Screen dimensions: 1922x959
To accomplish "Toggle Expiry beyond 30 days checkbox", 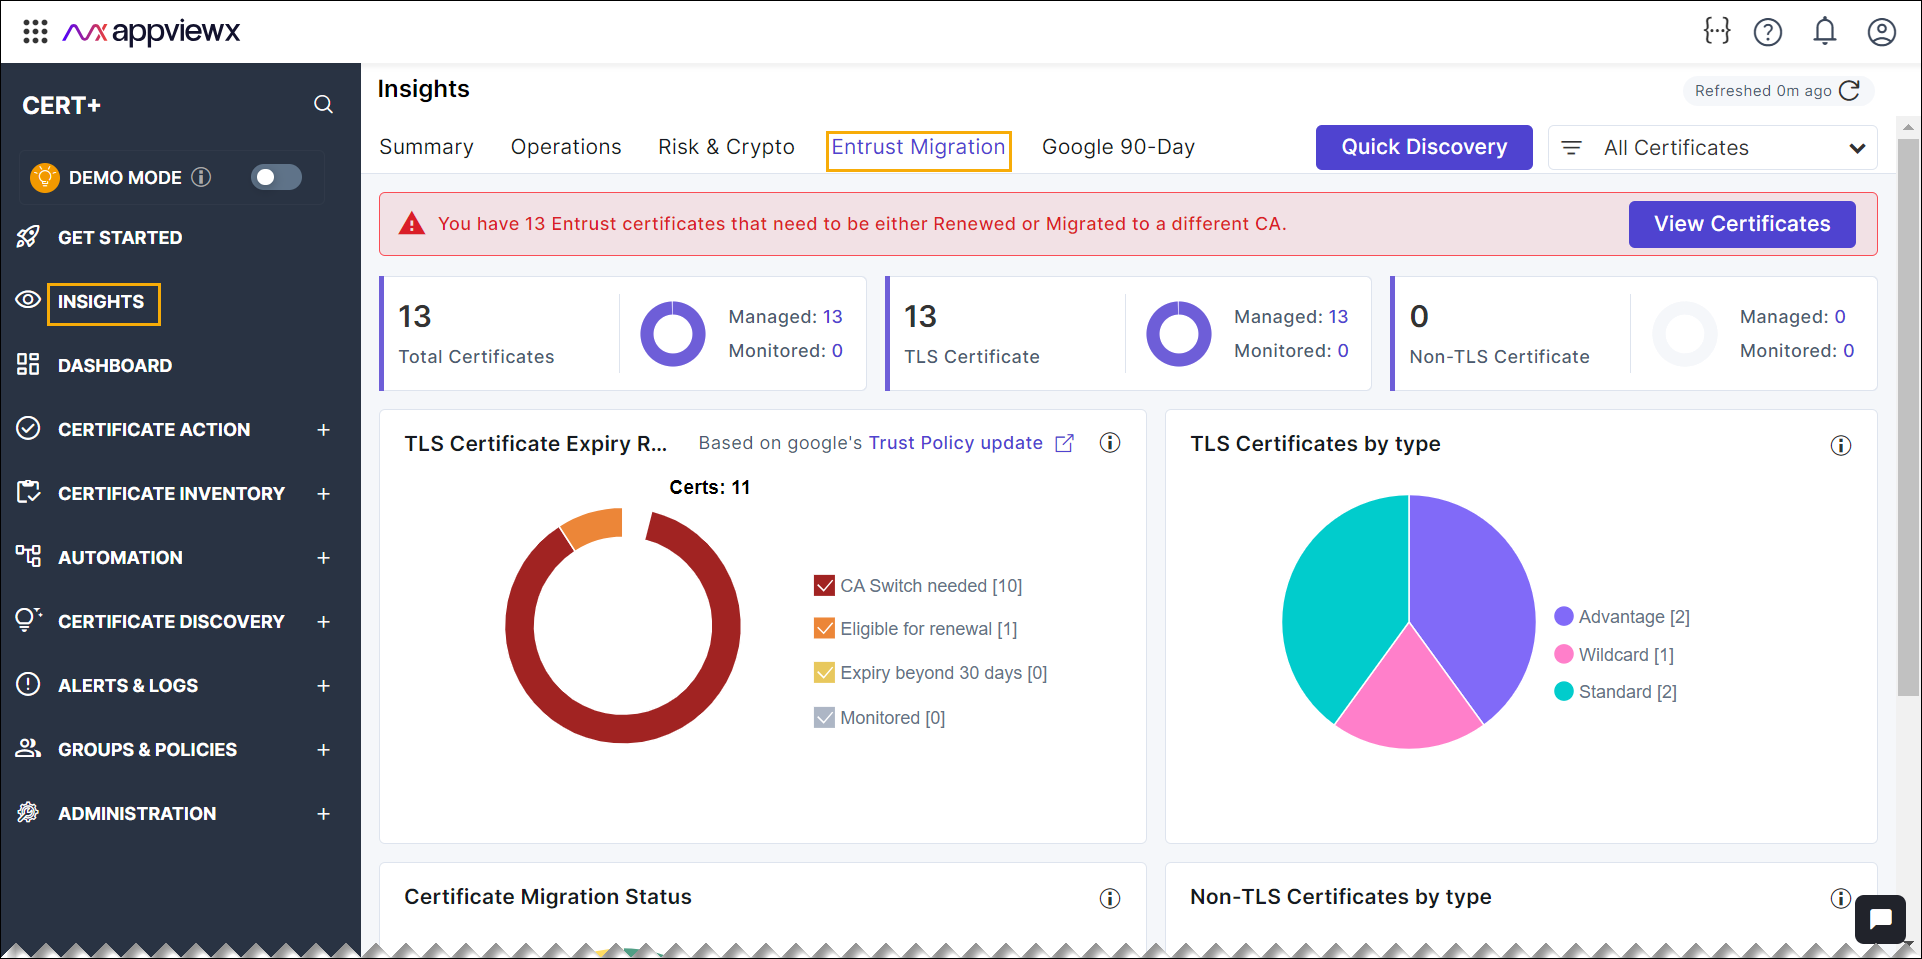I will (824, 673).
